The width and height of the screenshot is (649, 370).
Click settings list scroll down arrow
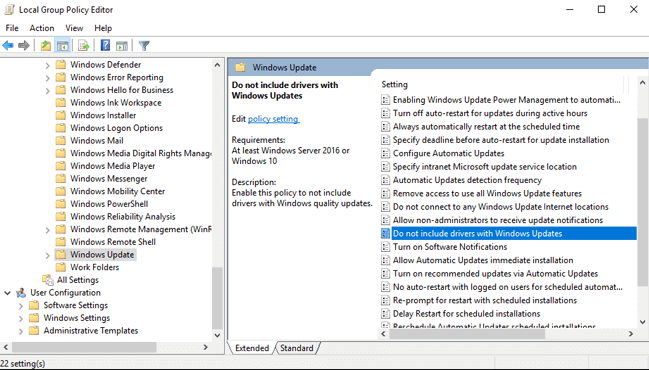point(642,322)
